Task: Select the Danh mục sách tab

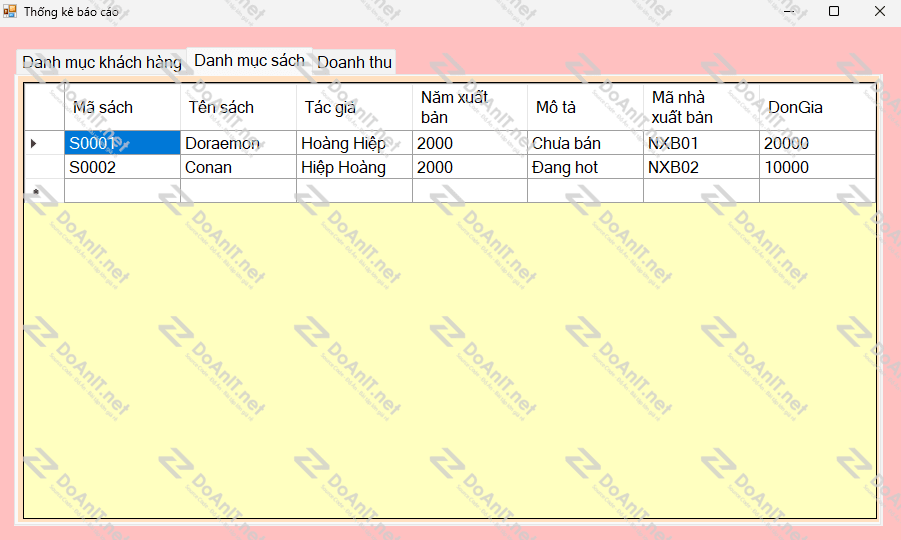Action: coord(249,60)
